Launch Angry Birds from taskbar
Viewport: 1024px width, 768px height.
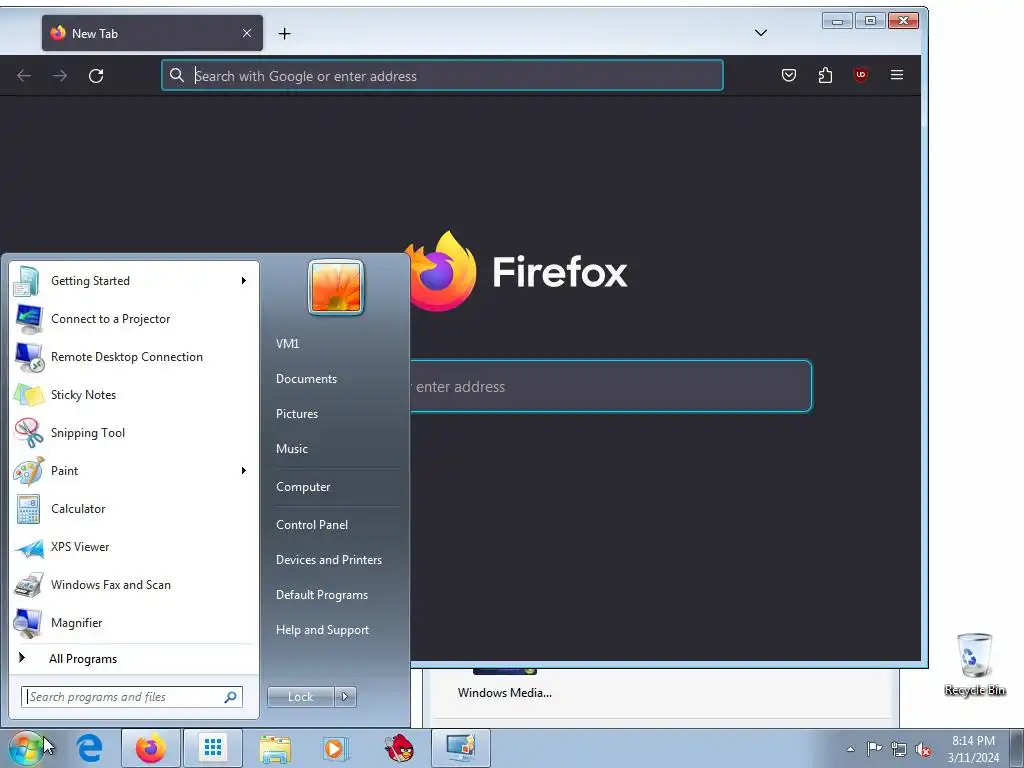coord(398,748)
